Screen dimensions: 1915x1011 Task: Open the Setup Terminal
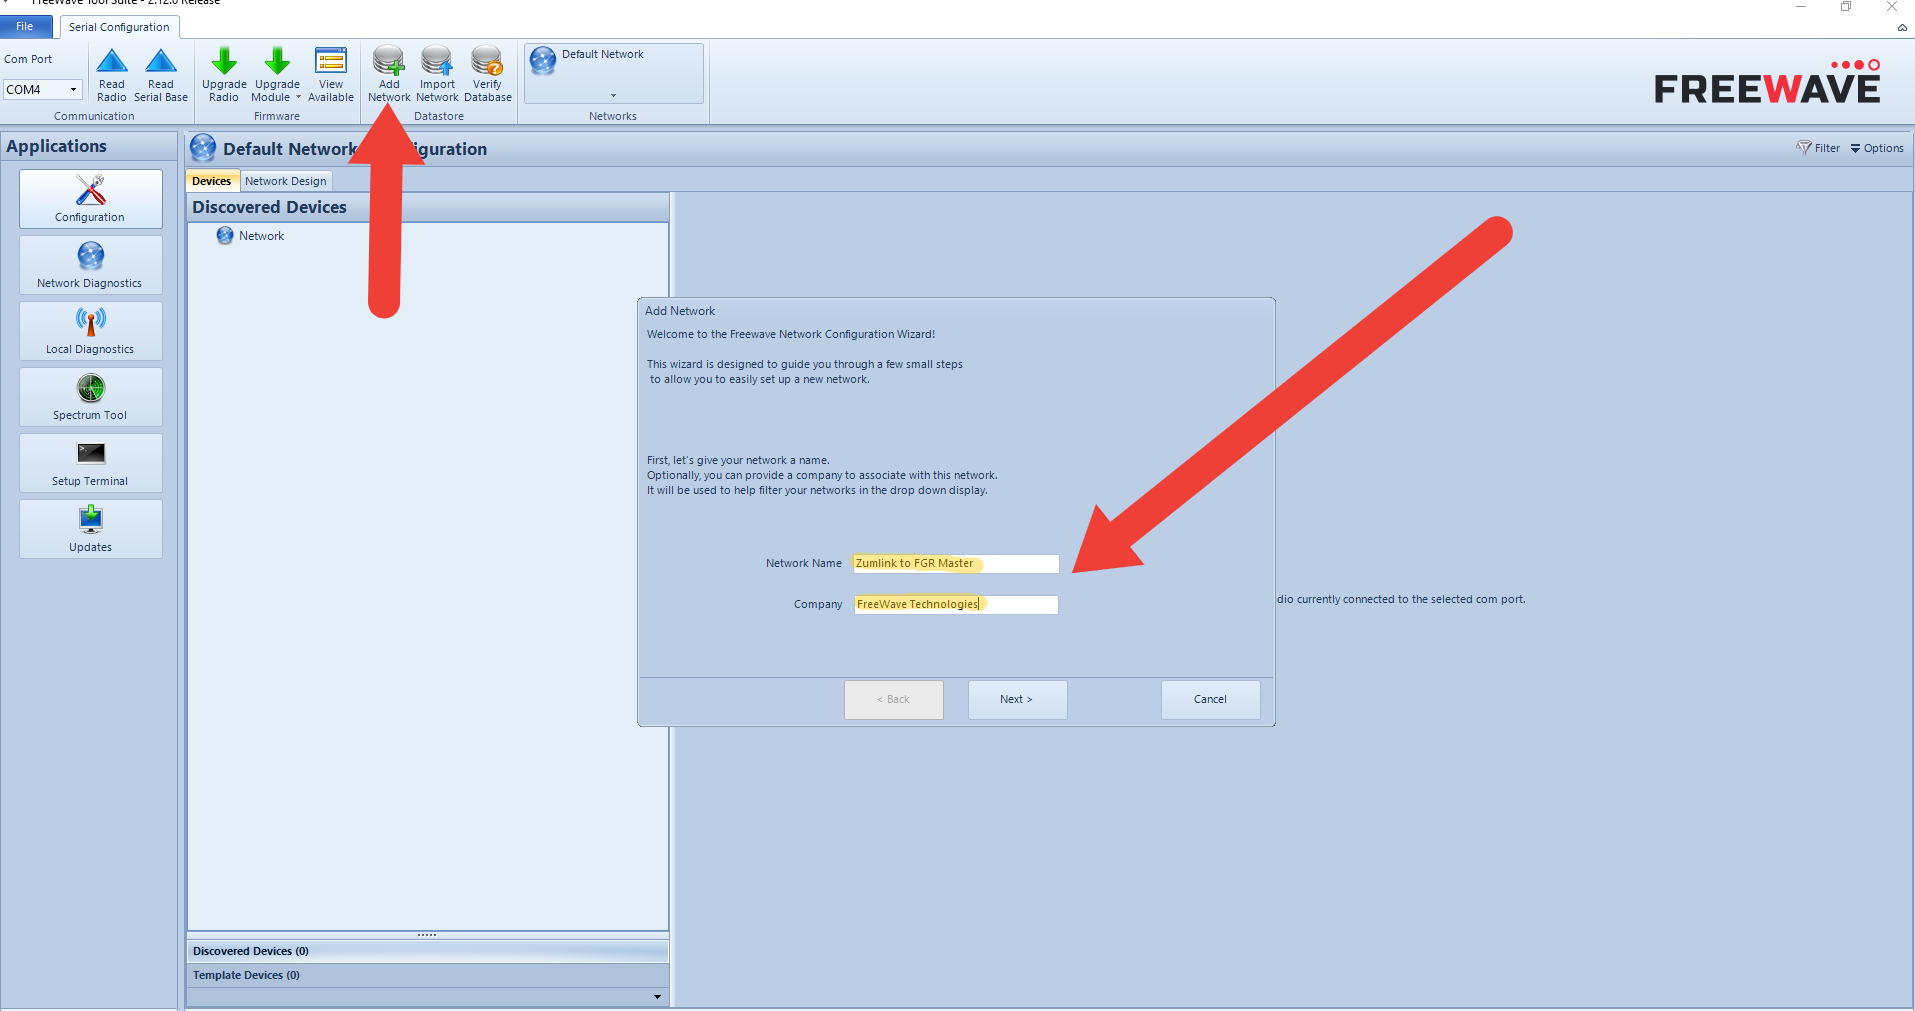[x=90, y=463]
